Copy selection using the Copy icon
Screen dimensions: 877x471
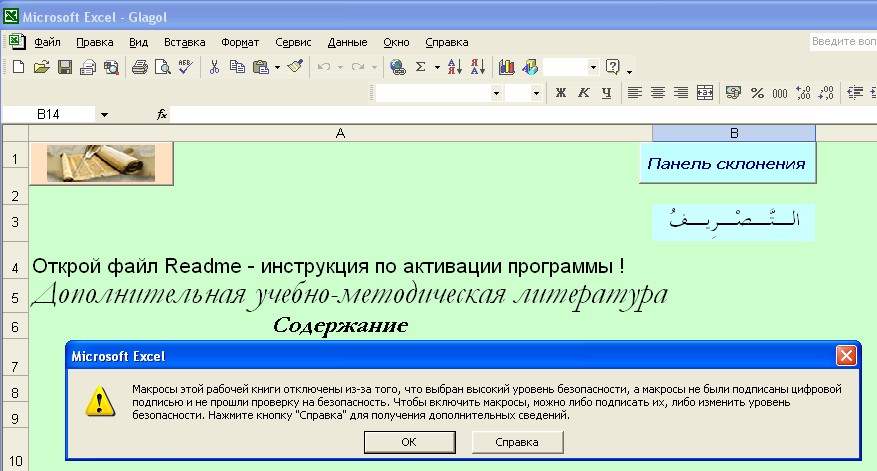(x=238, y=67)
